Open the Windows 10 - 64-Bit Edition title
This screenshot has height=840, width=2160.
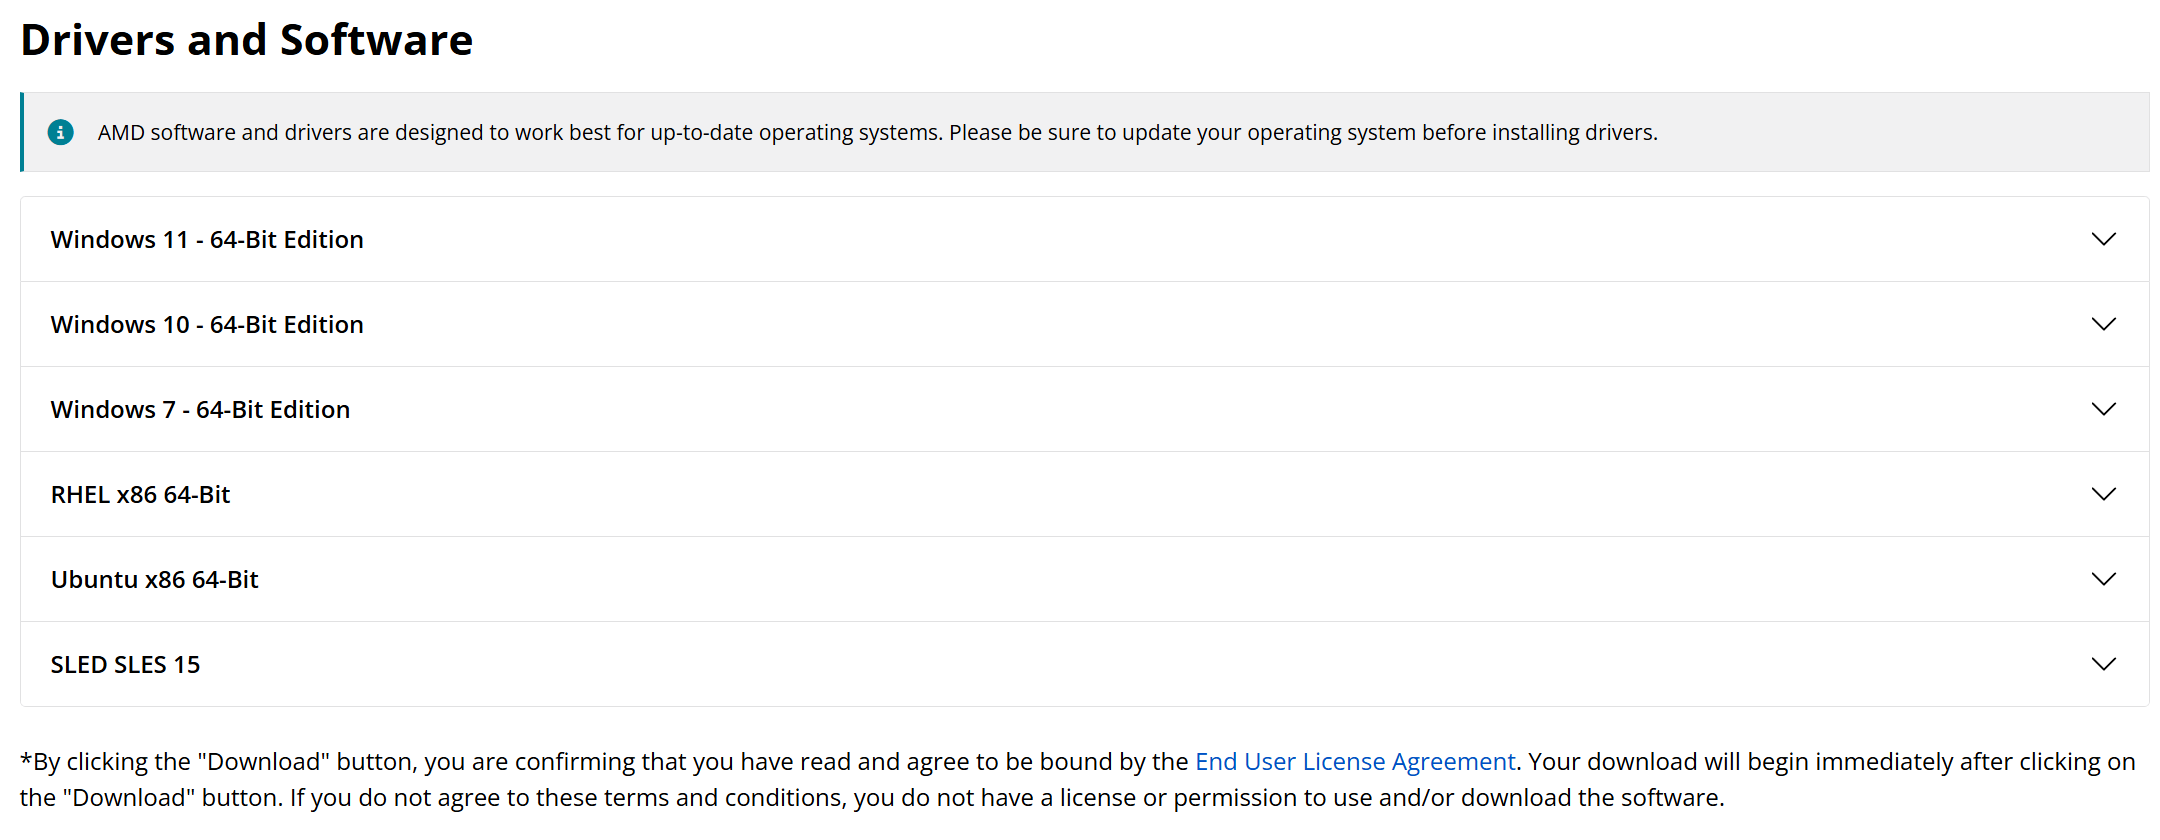click(207, 325)
